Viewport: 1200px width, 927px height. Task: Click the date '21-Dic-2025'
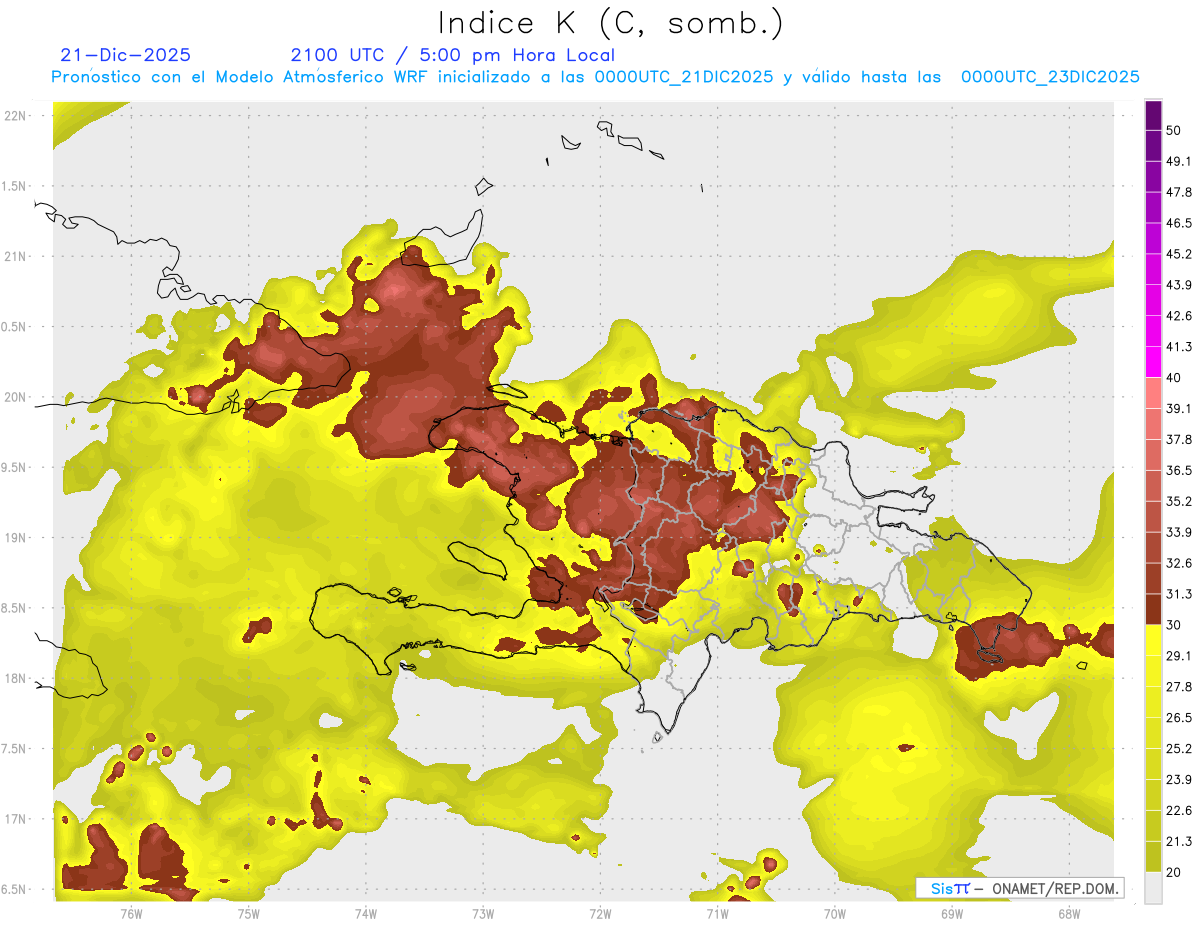point(126,55)
